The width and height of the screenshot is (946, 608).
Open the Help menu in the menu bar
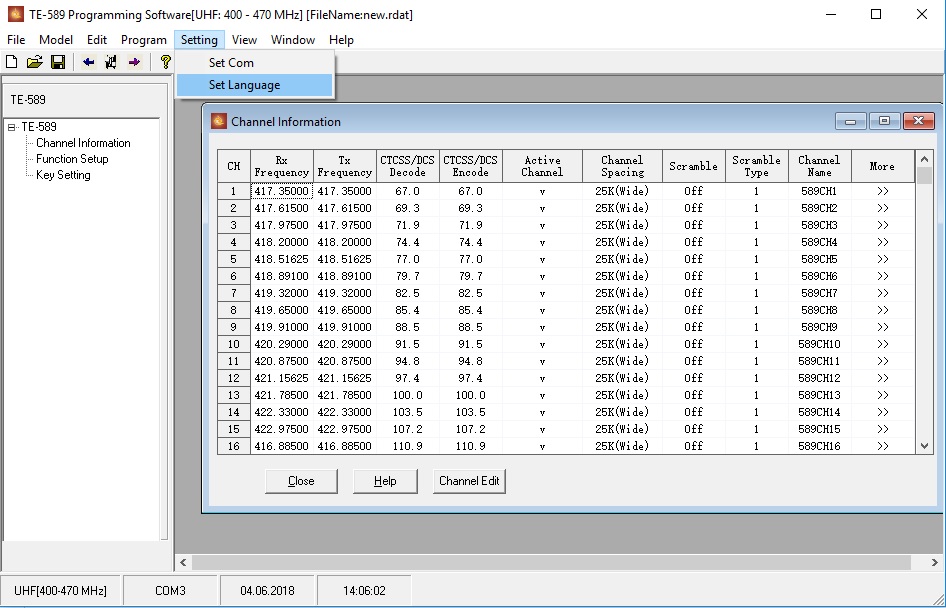tap(341, 40)
